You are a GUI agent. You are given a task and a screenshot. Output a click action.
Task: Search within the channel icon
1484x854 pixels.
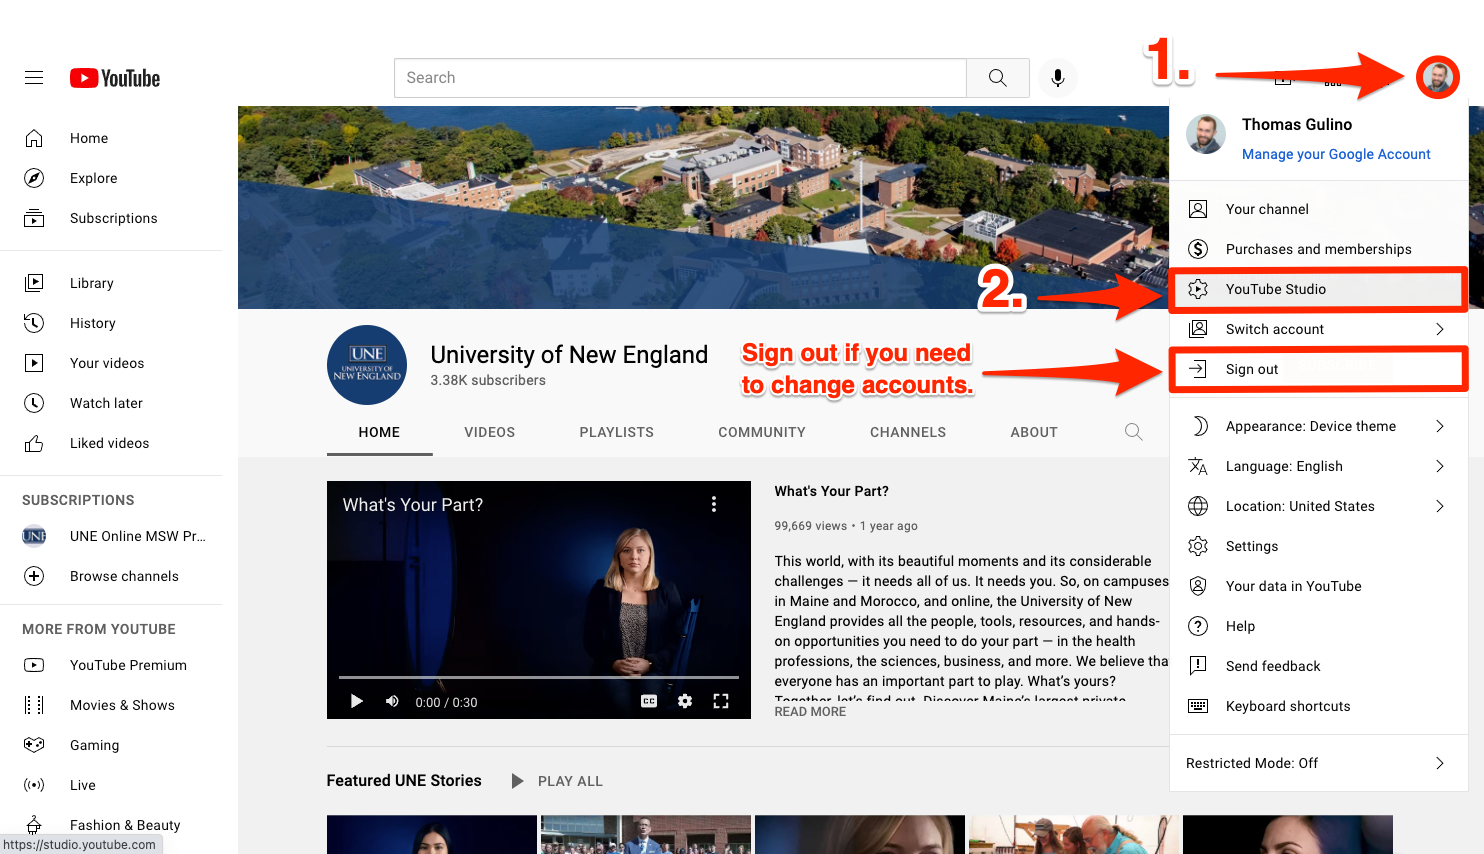[1133, 432]
